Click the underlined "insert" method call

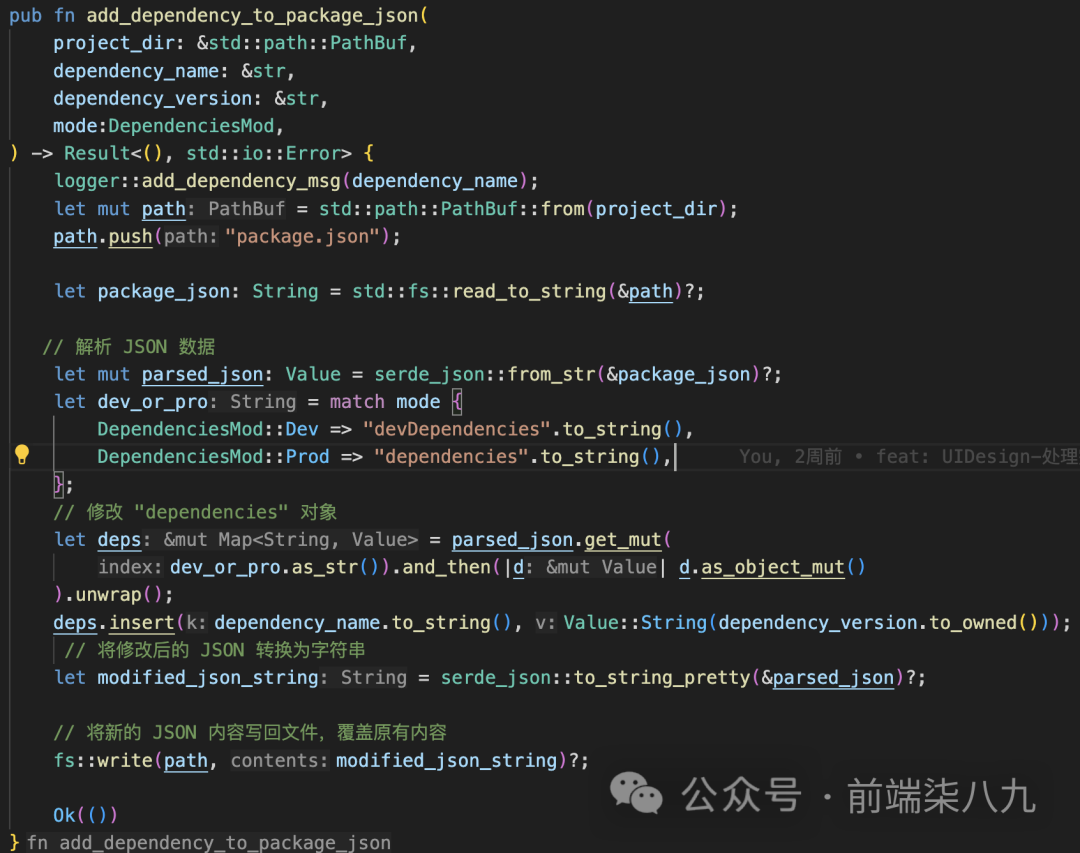tap(141, 622)
